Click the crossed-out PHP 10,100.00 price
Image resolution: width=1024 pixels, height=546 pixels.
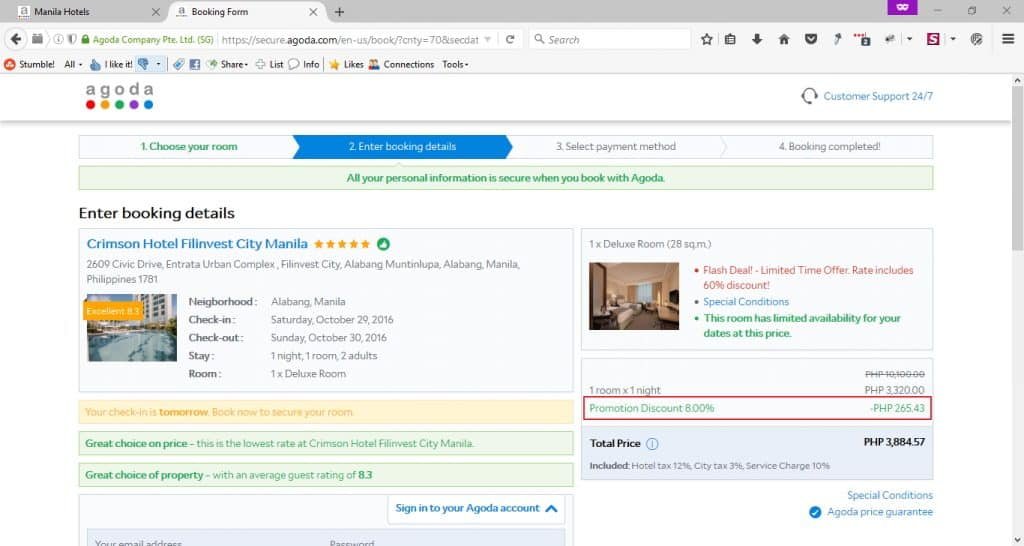[895, 374]
